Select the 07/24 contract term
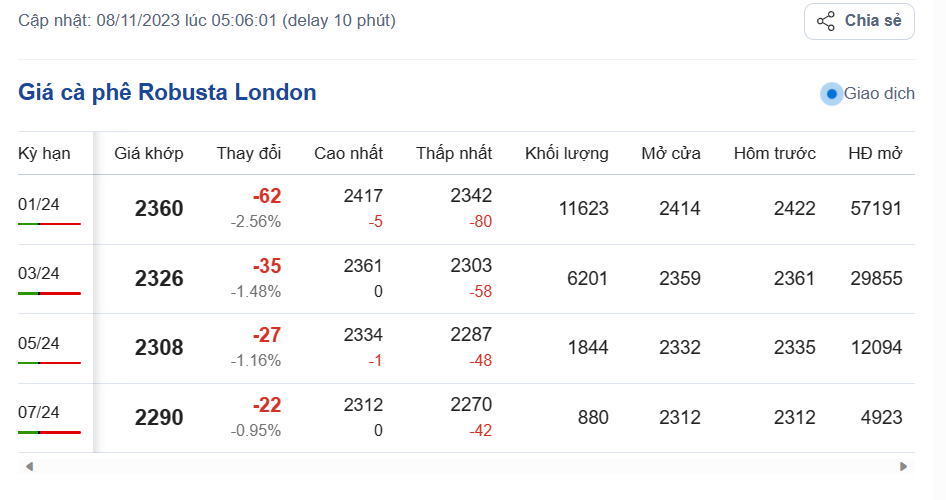946x500 pixels. tap(39, 412)
